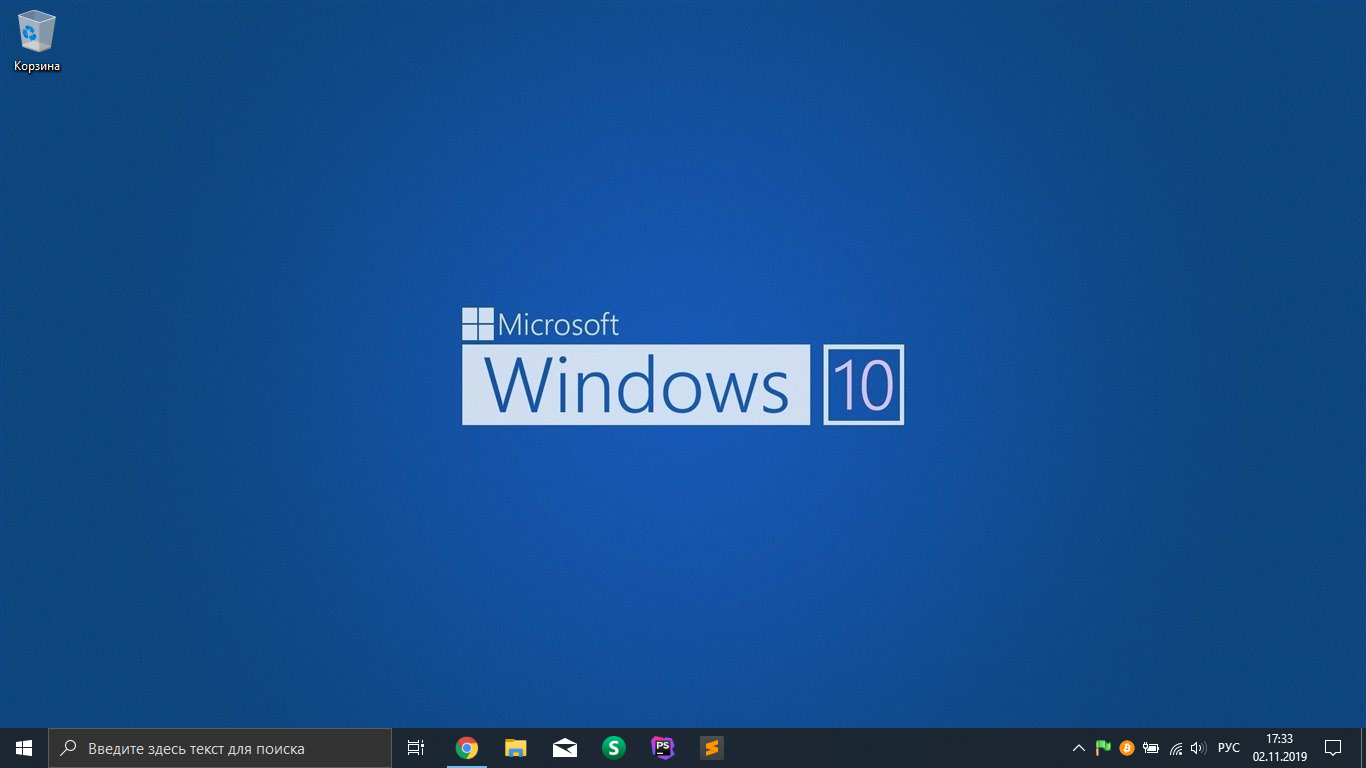Click the green flag tray icon
The image size is (1366, 768).
(x=1103, y=748)
